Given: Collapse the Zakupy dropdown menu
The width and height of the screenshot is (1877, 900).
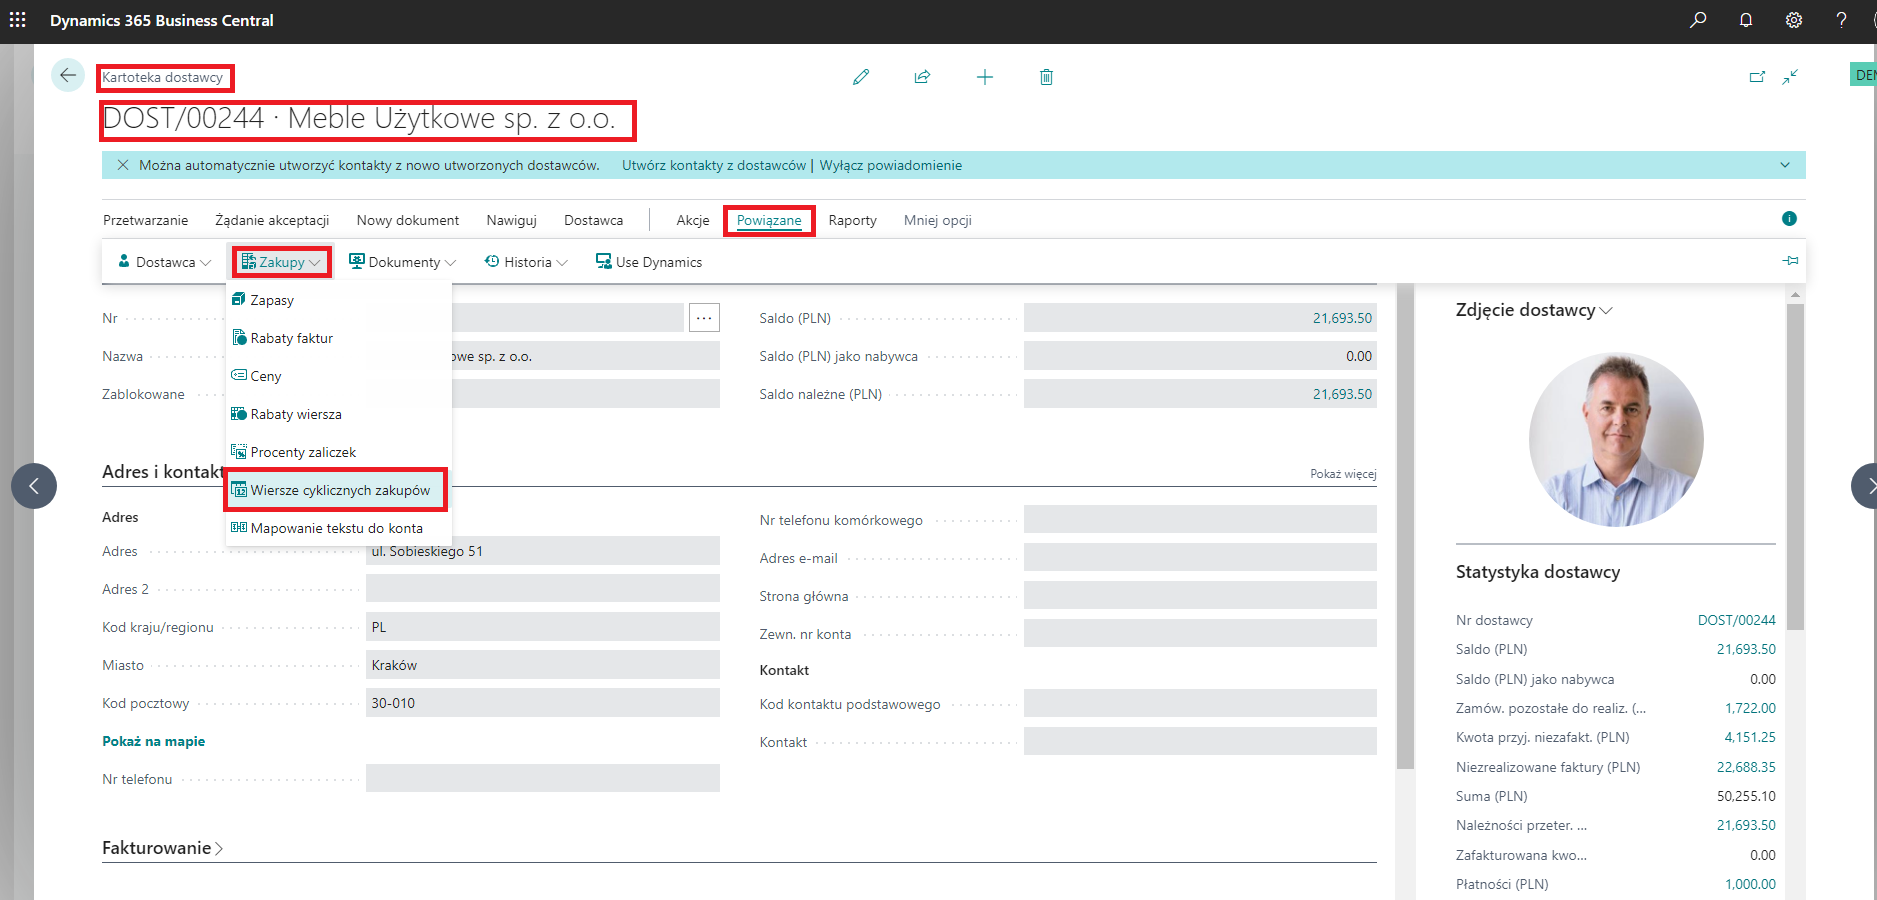Looking at the screenshot, I should [x=282, y=262].
